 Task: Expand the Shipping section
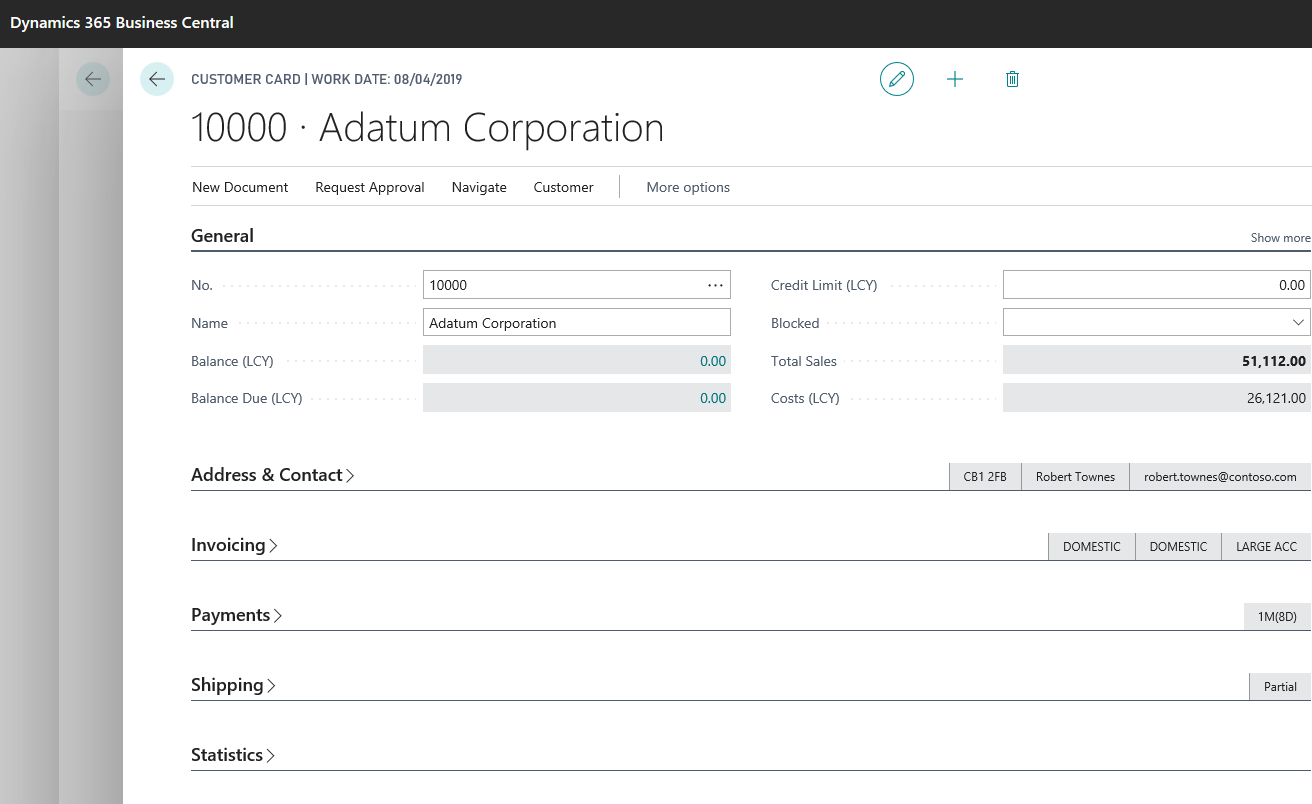click(233, 685)
